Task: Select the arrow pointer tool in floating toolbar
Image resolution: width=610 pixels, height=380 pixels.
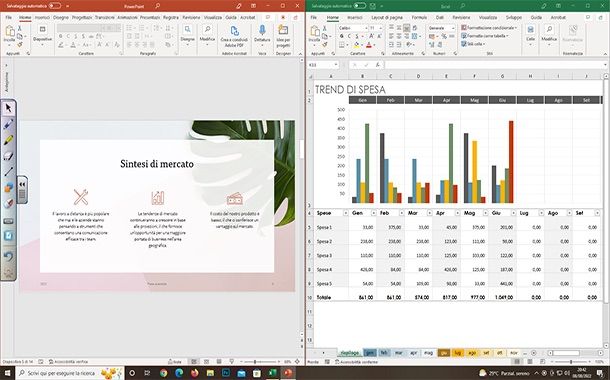Action: [x=9, y=109]
